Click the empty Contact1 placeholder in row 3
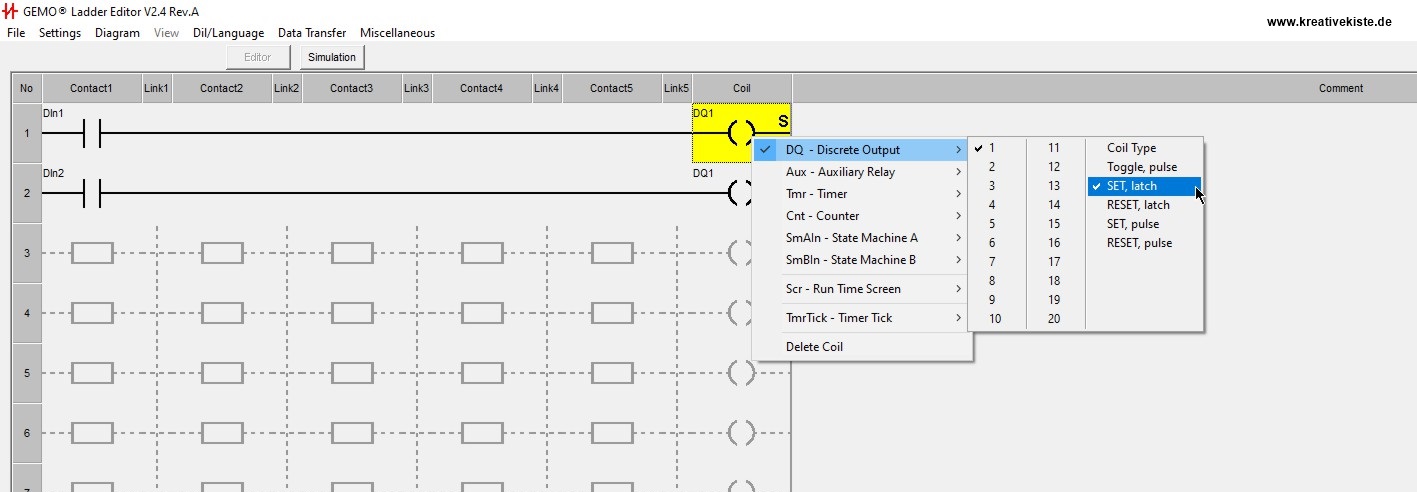Viewport: 1417px width, 492px height. (x=92, y=253)
